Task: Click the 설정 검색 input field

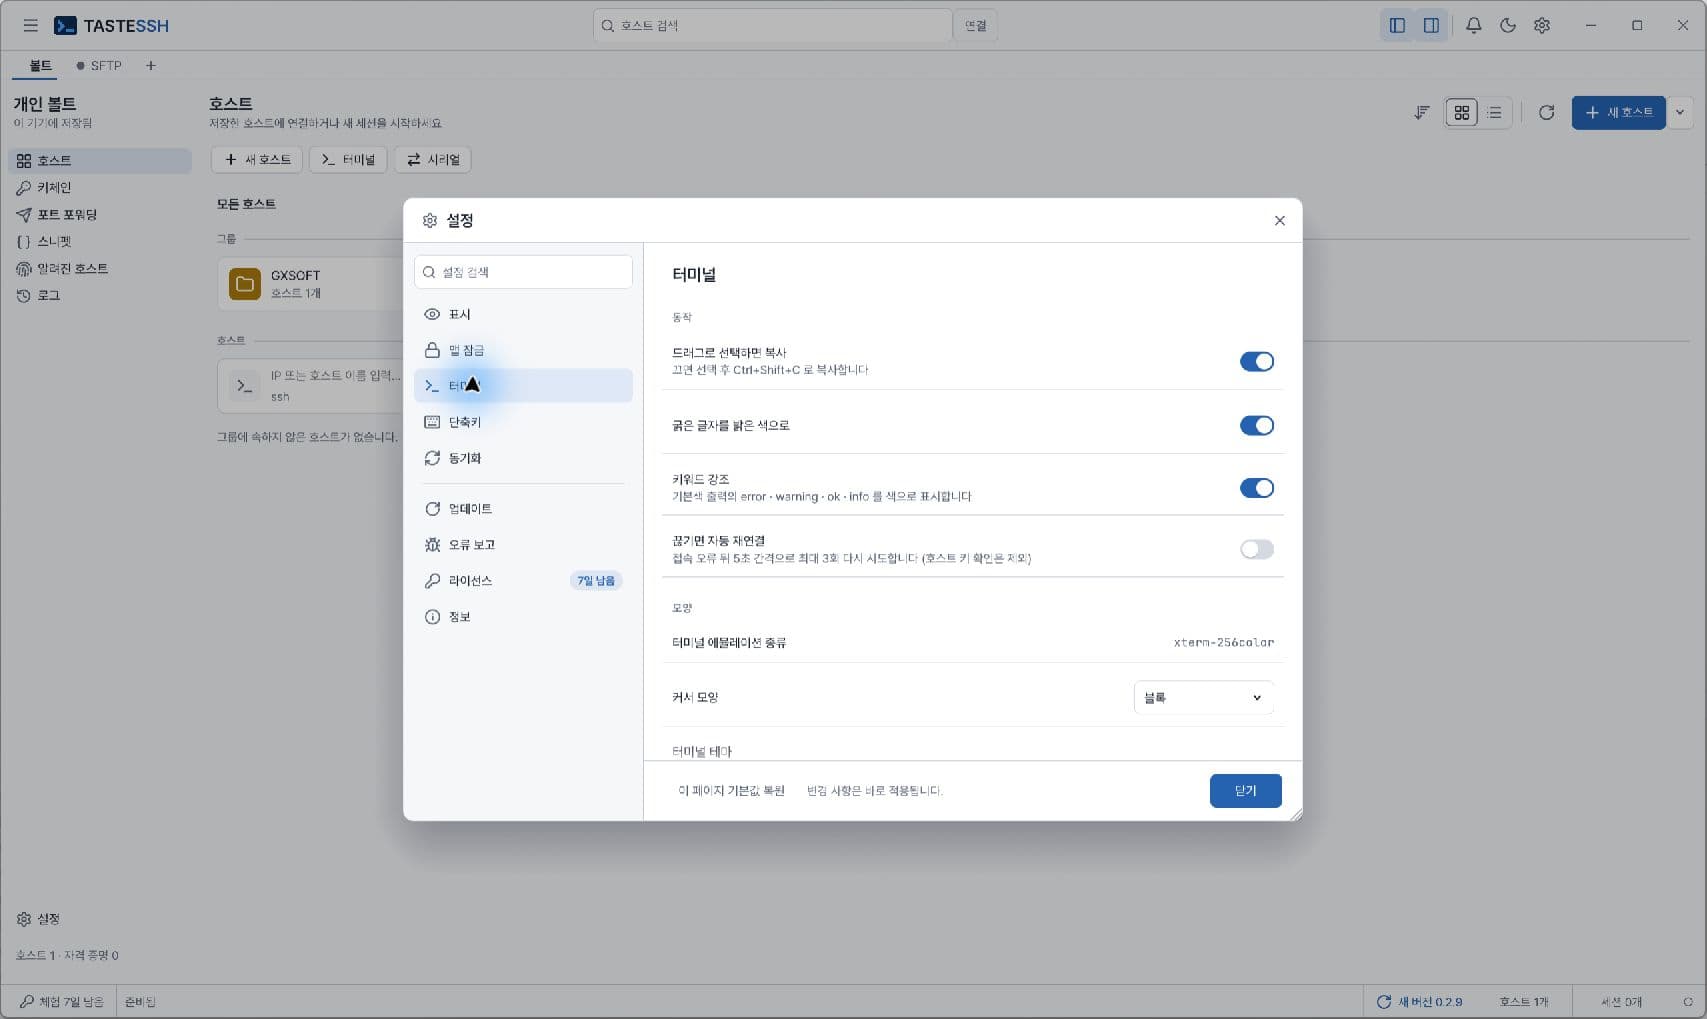Action: [523, 272]
